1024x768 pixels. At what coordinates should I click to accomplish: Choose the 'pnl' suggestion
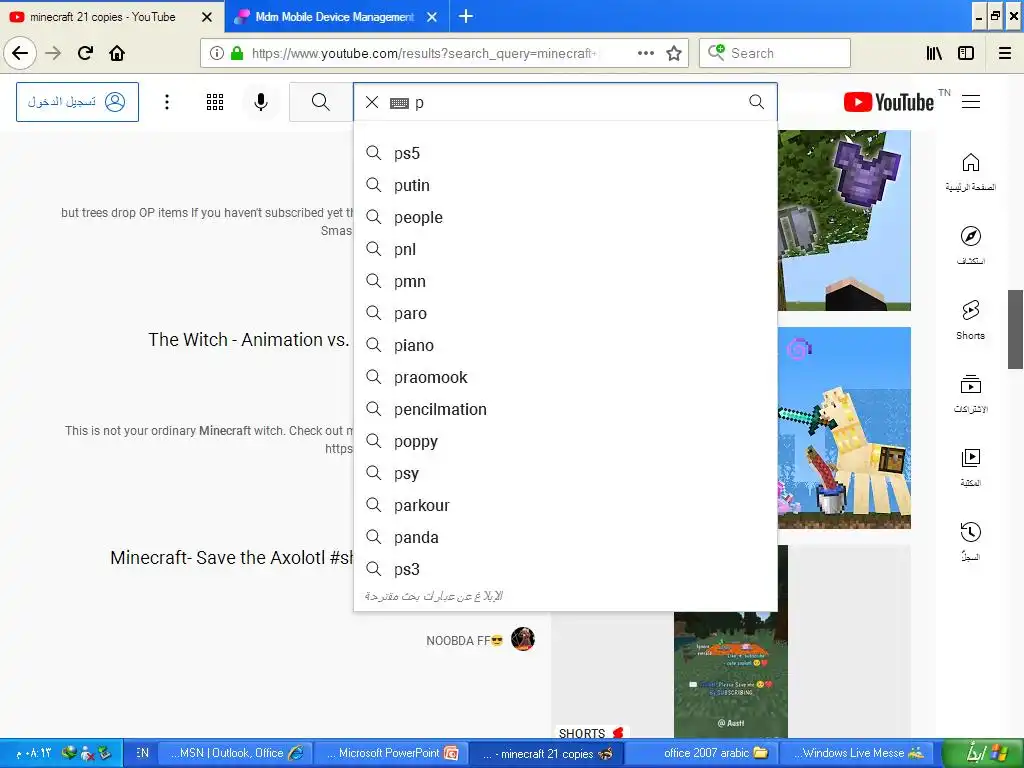(x=565, y=249)
